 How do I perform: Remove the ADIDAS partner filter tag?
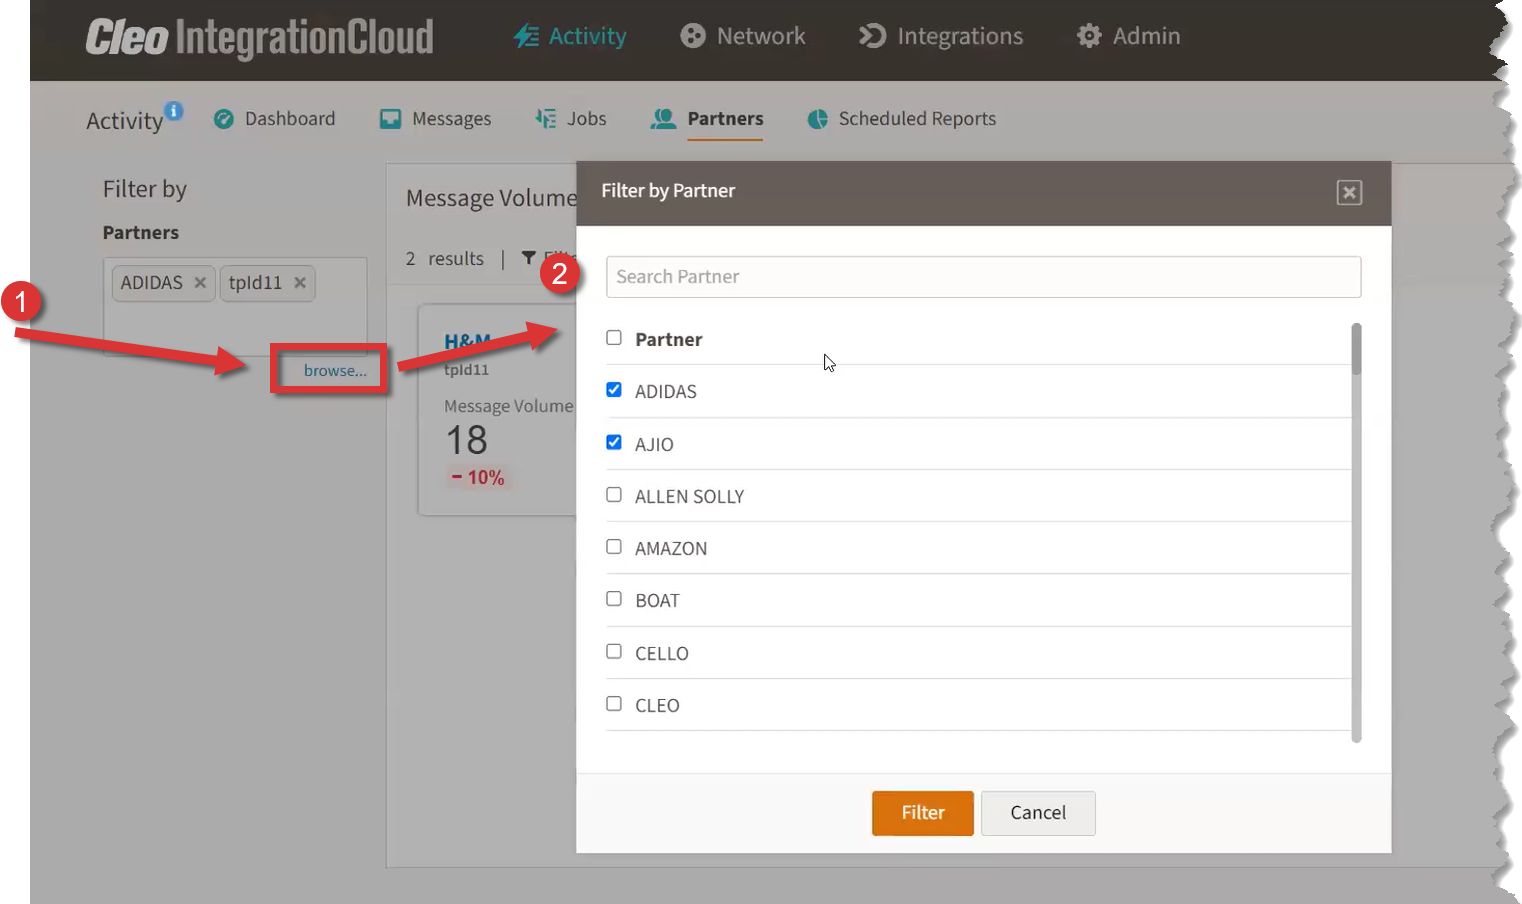click(x=200, y=283)
